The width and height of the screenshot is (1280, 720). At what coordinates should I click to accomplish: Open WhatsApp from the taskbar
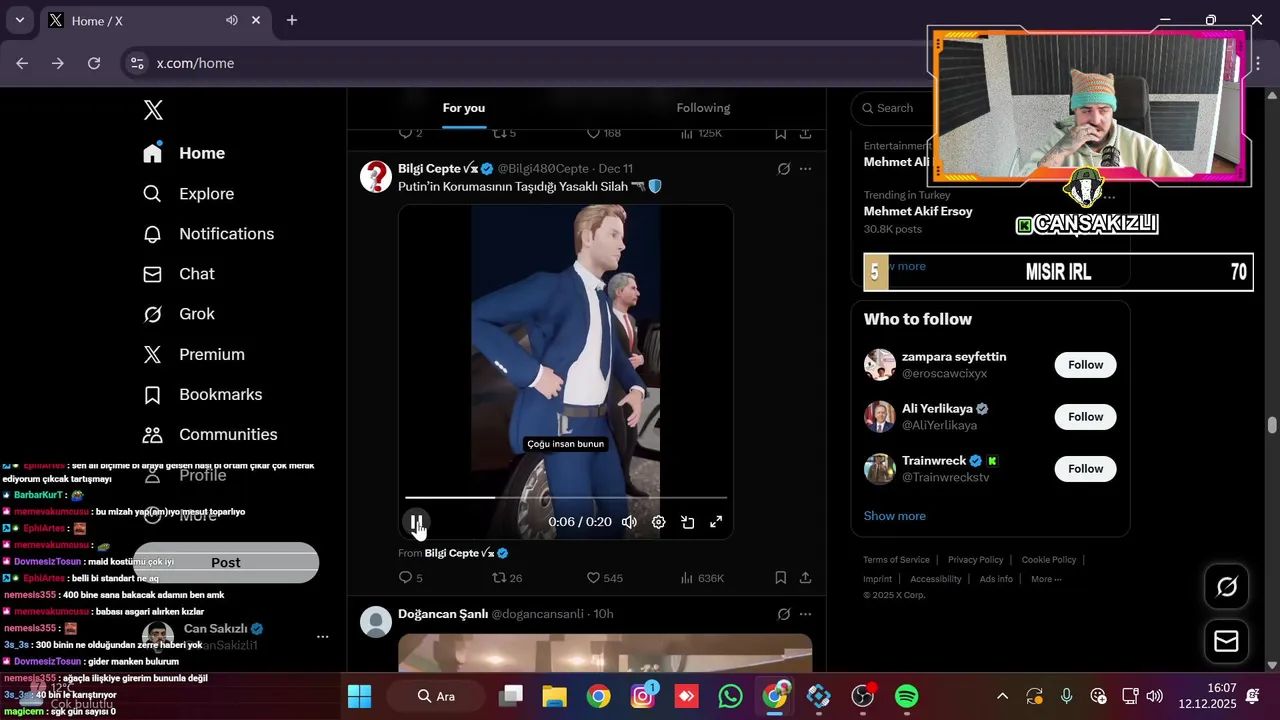tap(730, 696)
